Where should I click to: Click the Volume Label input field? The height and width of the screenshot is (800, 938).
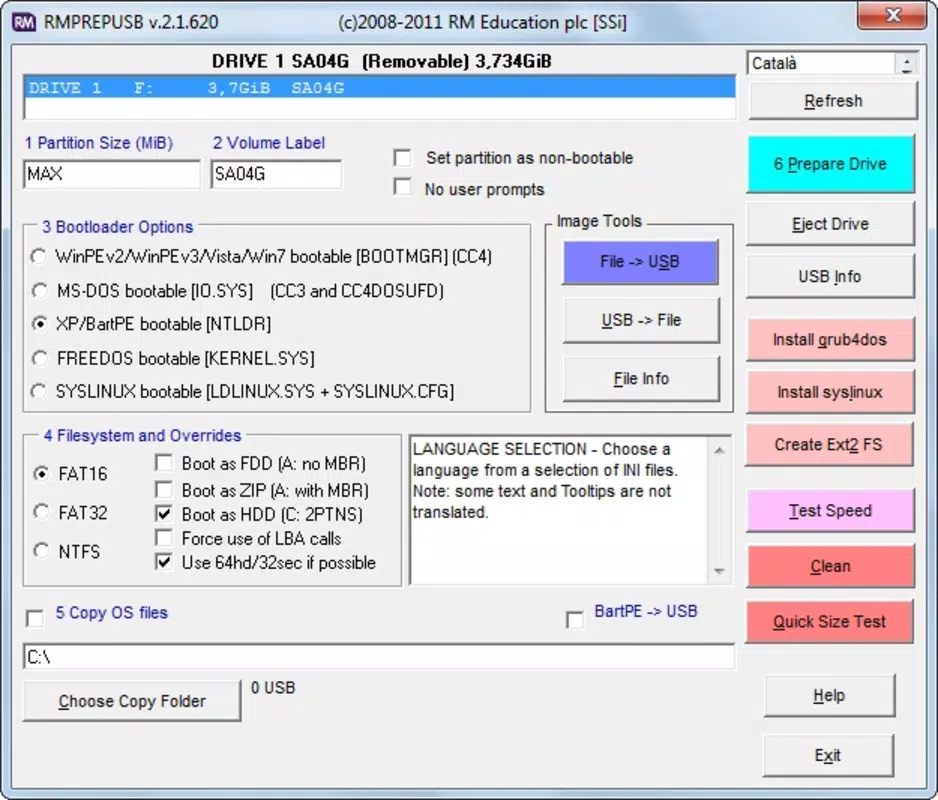click(276, 174)
